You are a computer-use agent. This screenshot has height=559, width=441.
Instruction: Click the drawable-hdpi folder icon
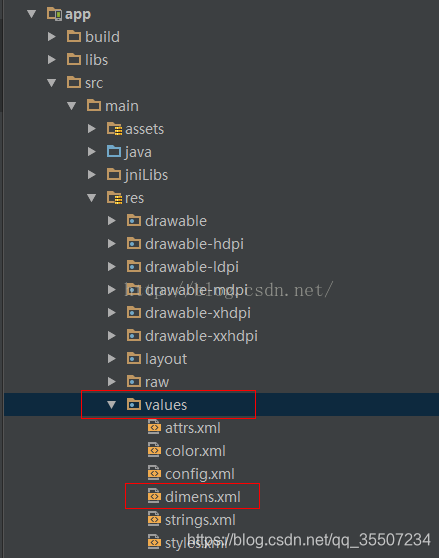coord(134,243)
